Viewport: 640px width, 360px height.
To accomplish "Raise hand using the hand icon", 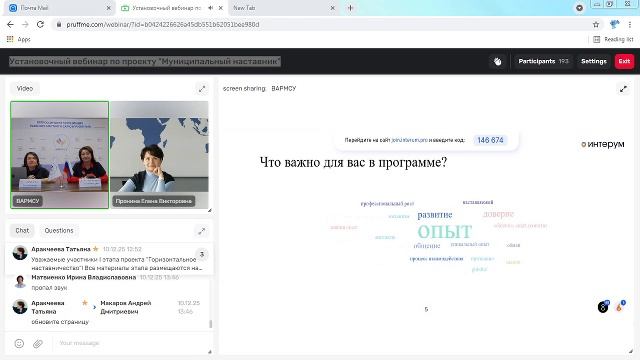I will click(x=498, y=61).
